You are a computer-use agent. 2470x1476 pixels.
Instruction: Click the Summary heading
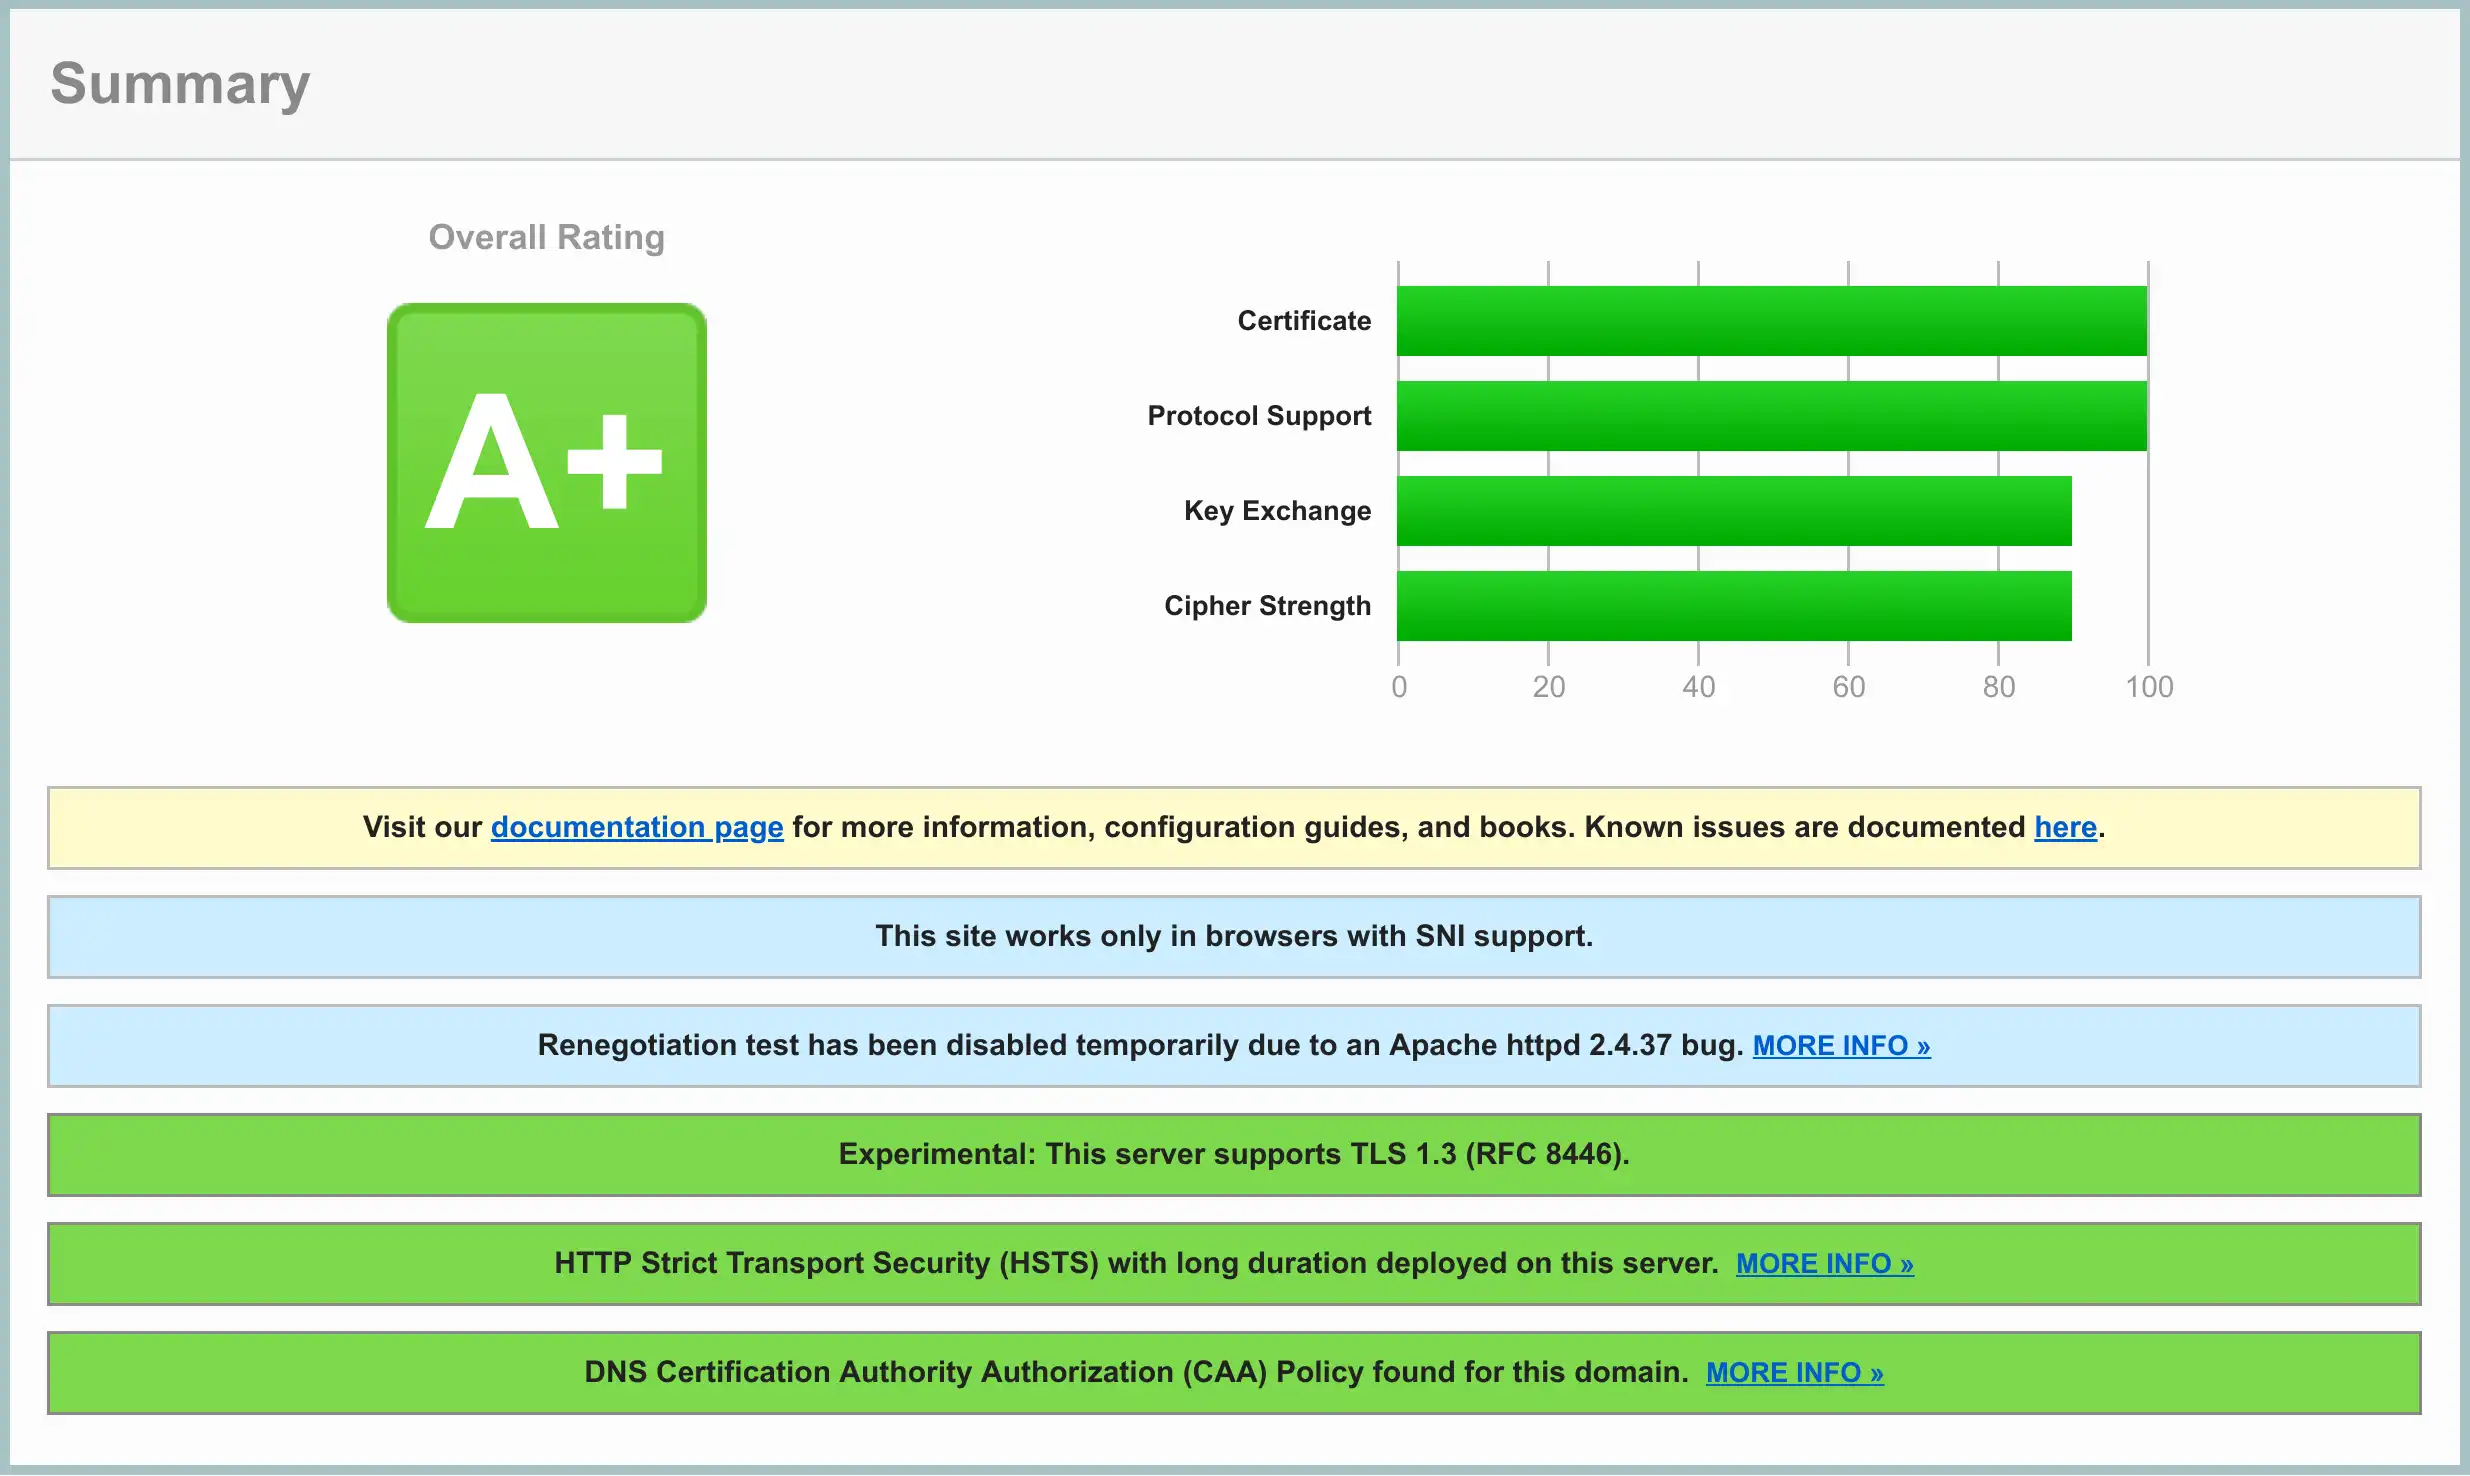pyautogui.click(x=180, y=83)
